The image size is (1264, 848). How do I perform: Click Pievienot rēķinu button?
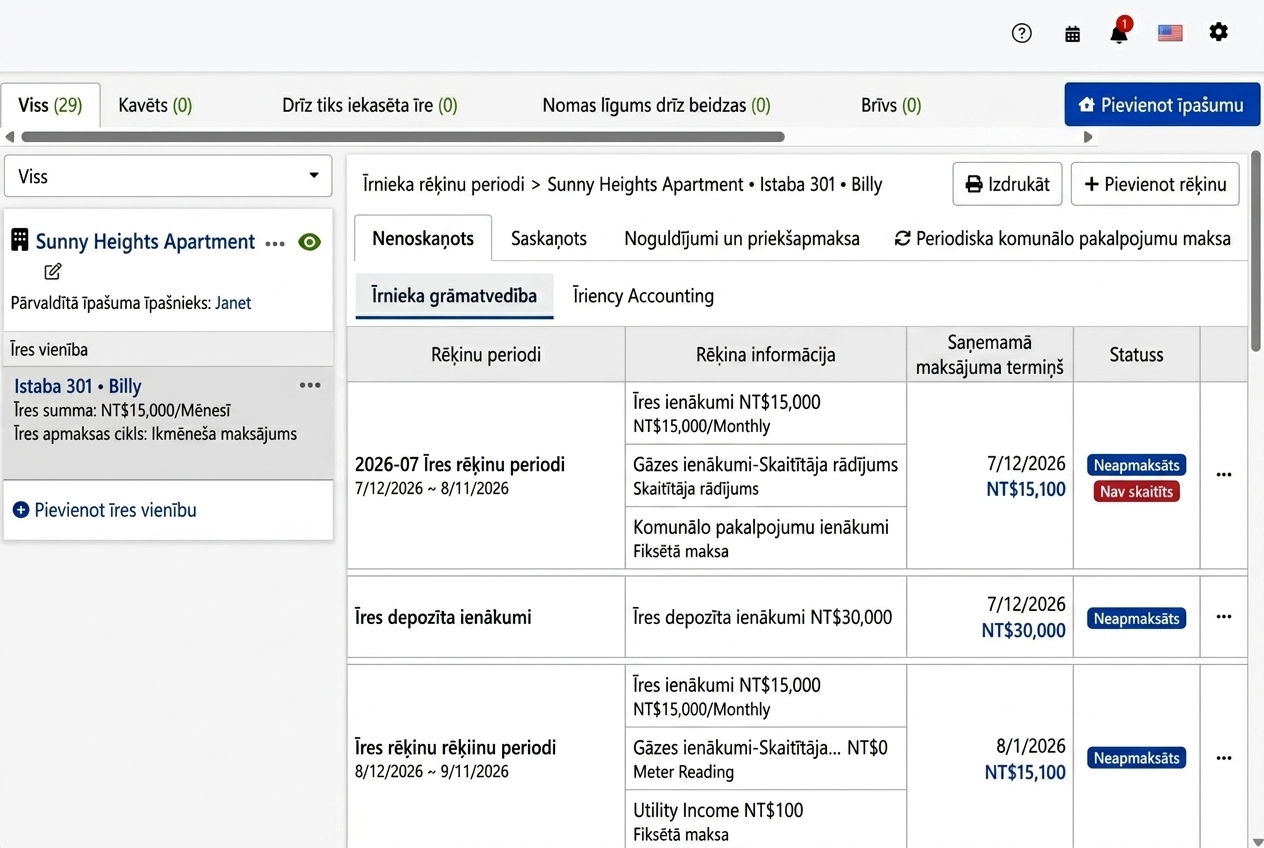[x=1155, y=184]
